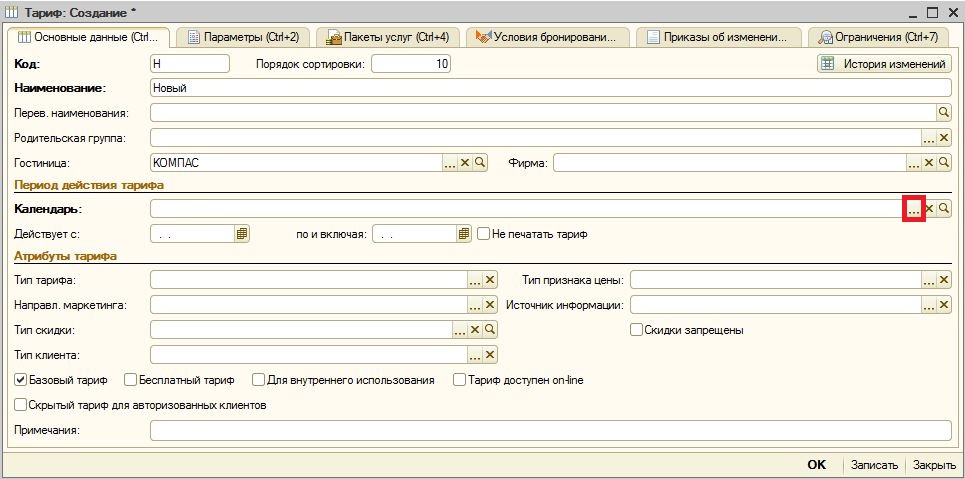
Task: Clear the Фирма field
Action: [x=929, y=163]
